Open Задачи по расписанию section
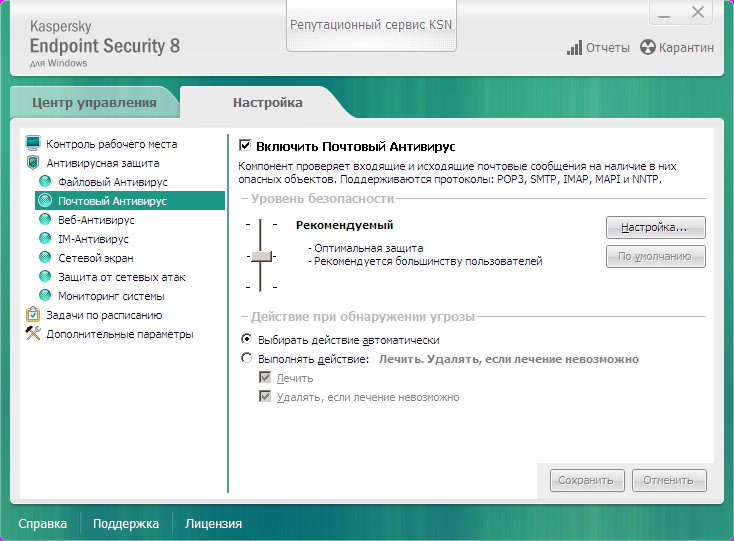Image resolution: width=734 pixels, height=541 pixels. click(104, 315)
